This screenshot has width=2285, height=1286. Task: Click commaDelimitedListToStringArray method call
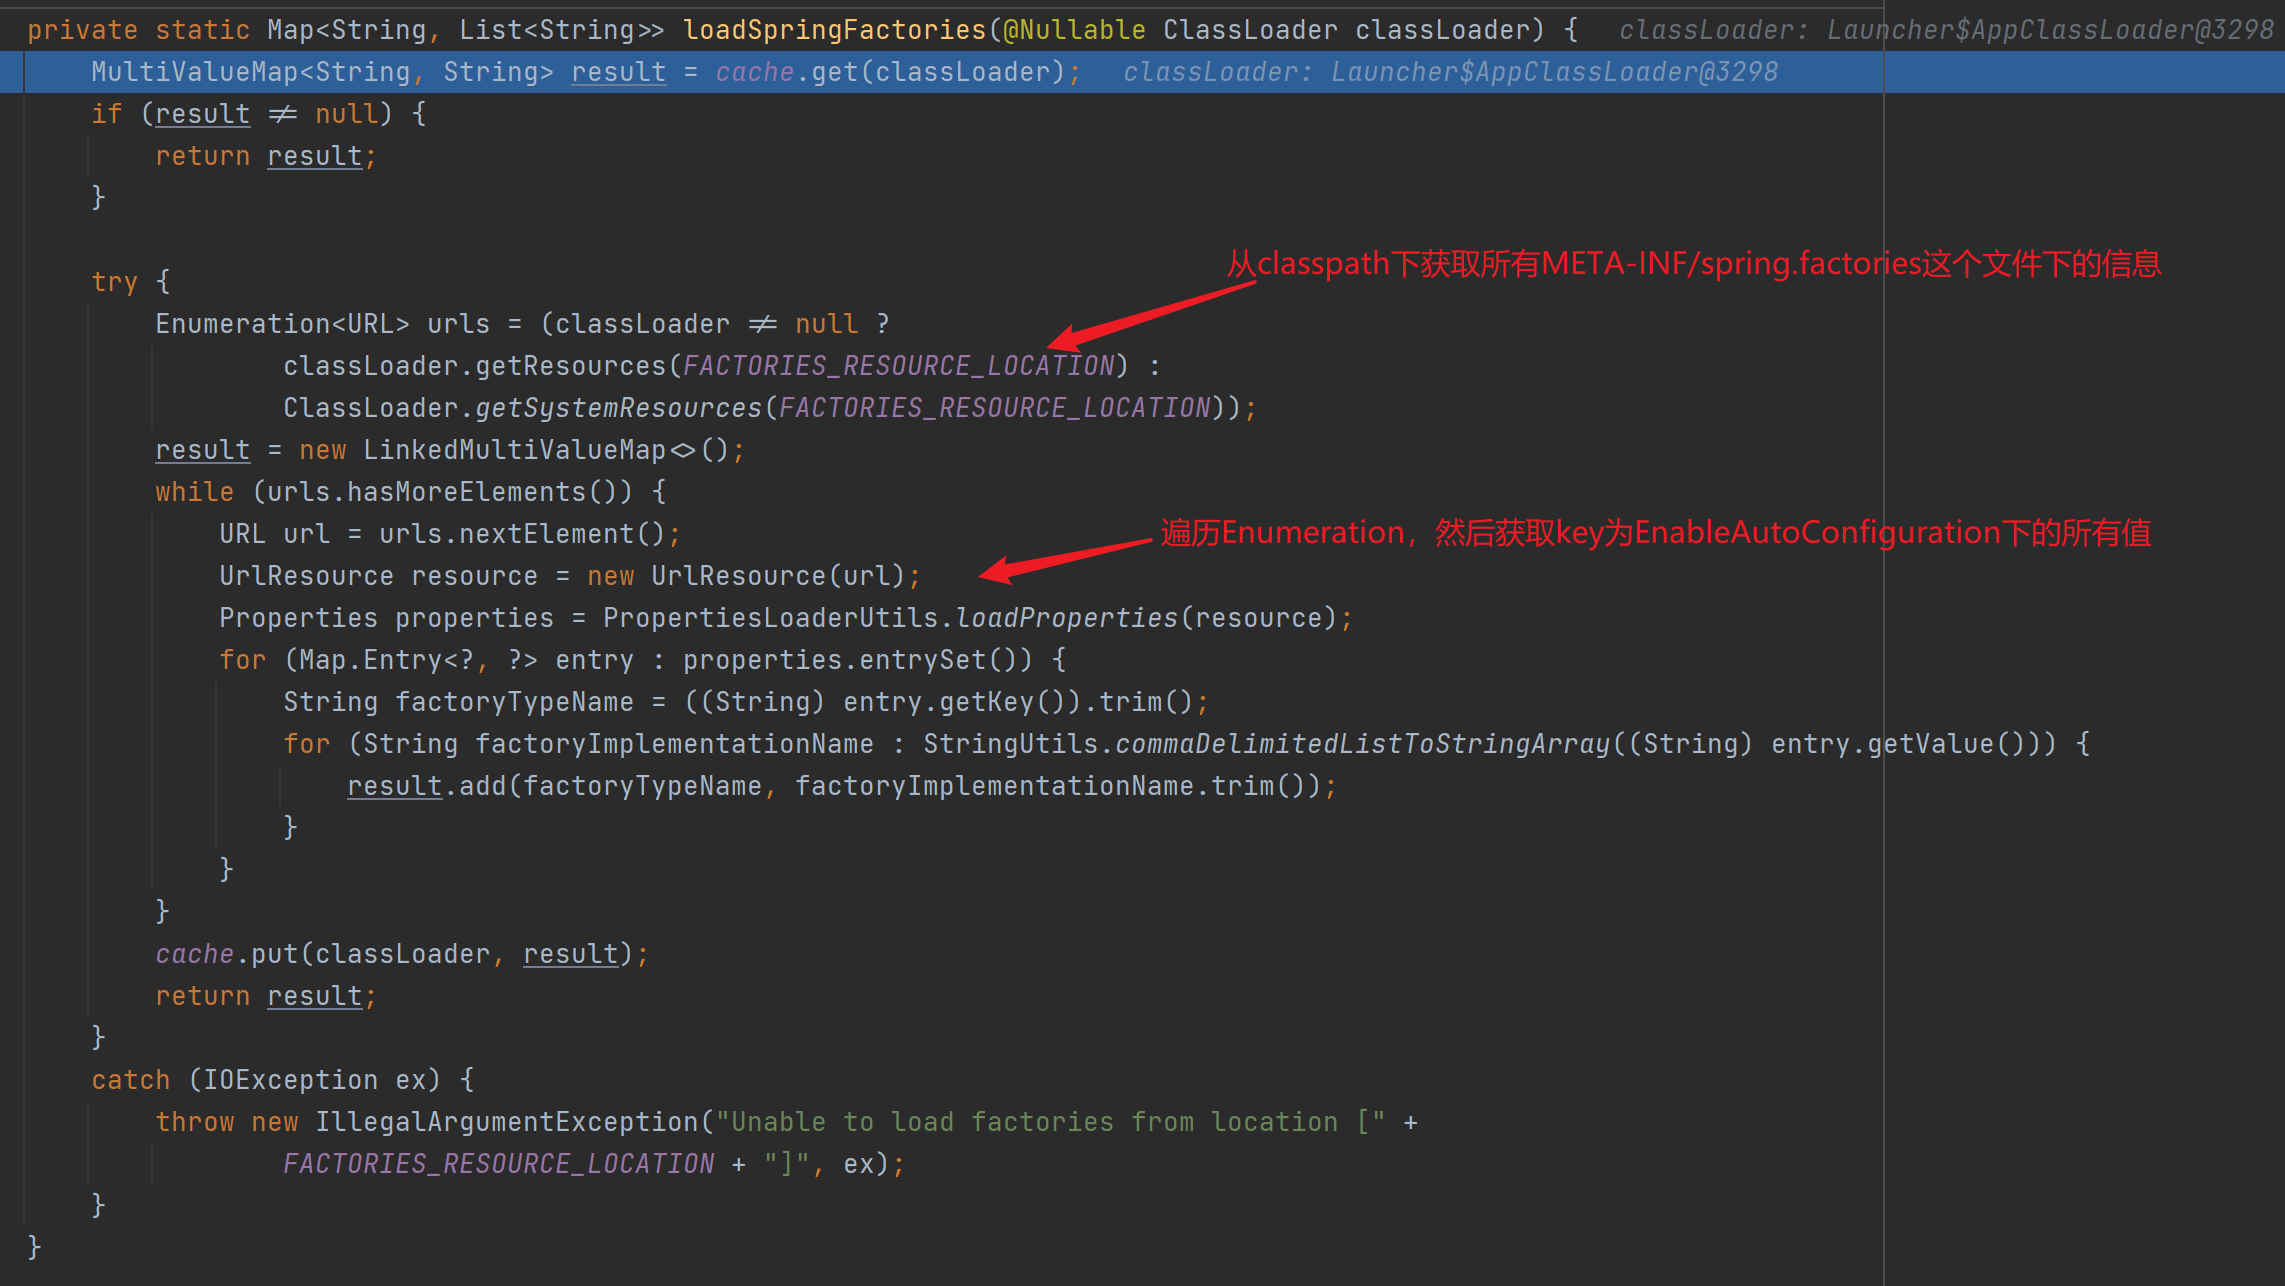(1362, 744)
